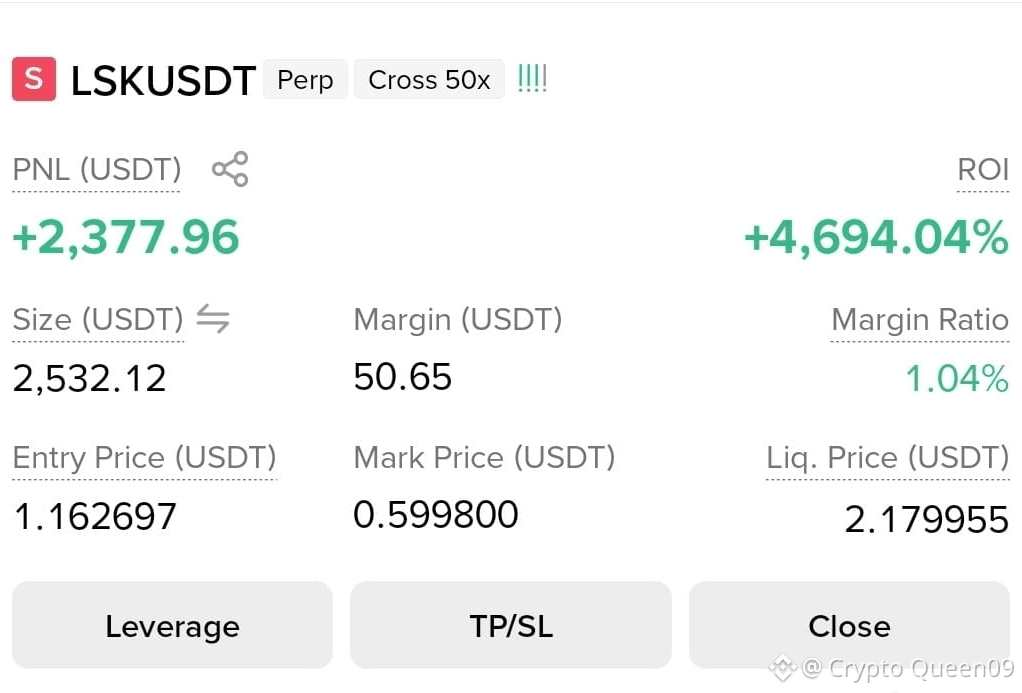Close the LSKUSDT position
Screen dimensions: 1022x693
849,625
